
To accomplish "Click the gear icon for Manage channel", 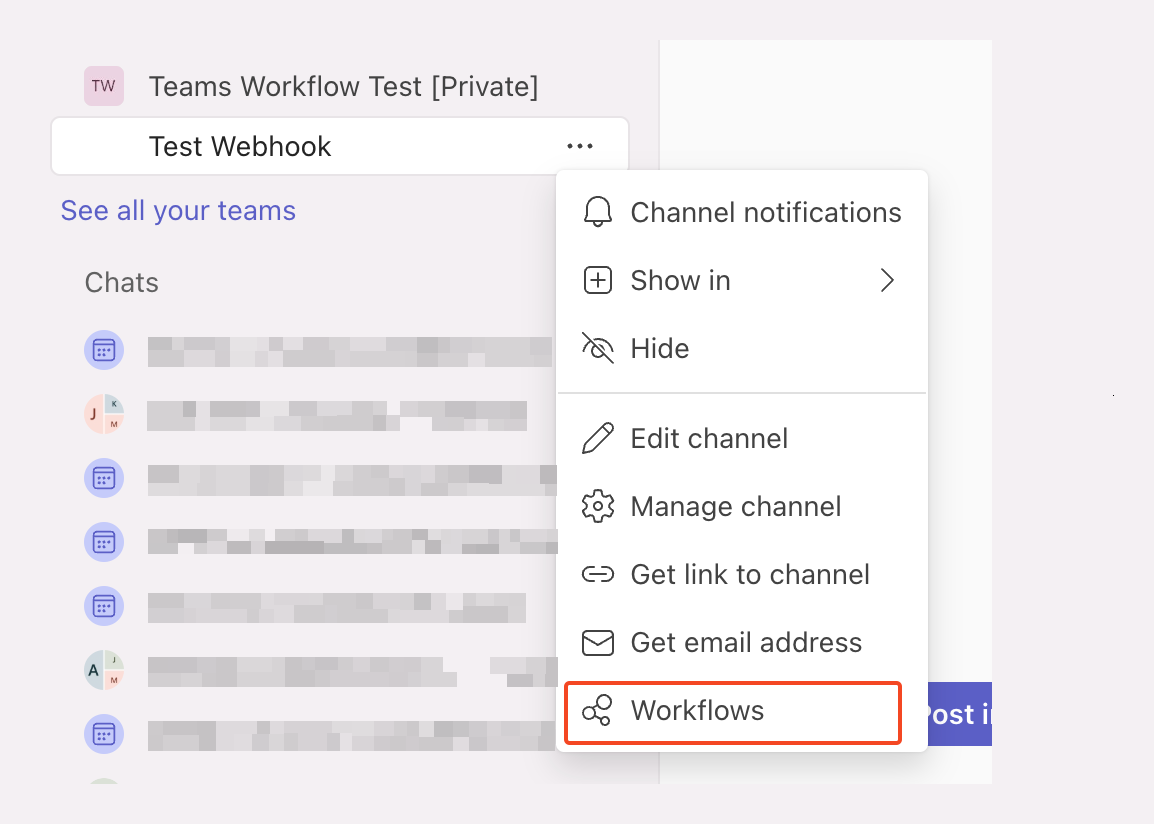I will point(597,507).
